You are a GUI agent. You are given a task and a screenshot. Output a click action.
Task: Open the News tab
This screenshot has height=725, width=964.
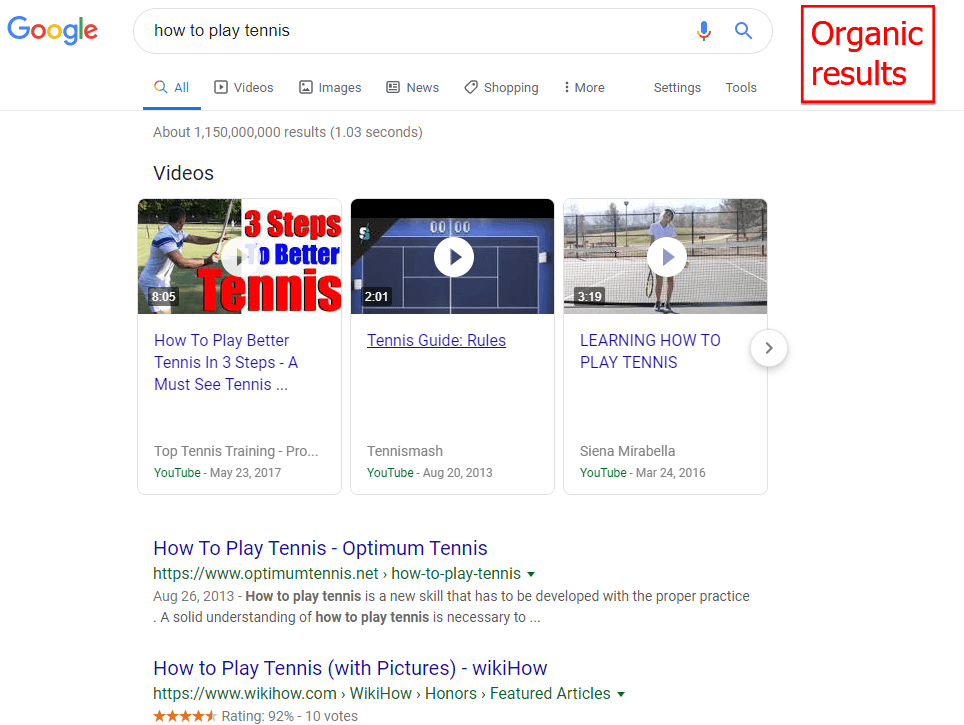413,87
